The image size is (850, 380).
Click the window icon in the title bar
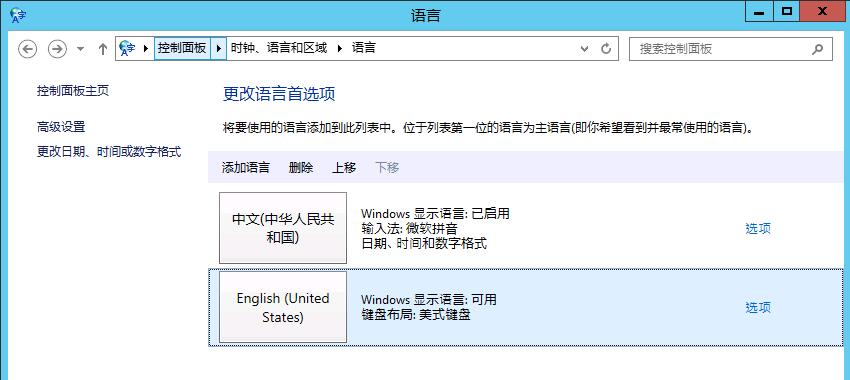(18, 15)
